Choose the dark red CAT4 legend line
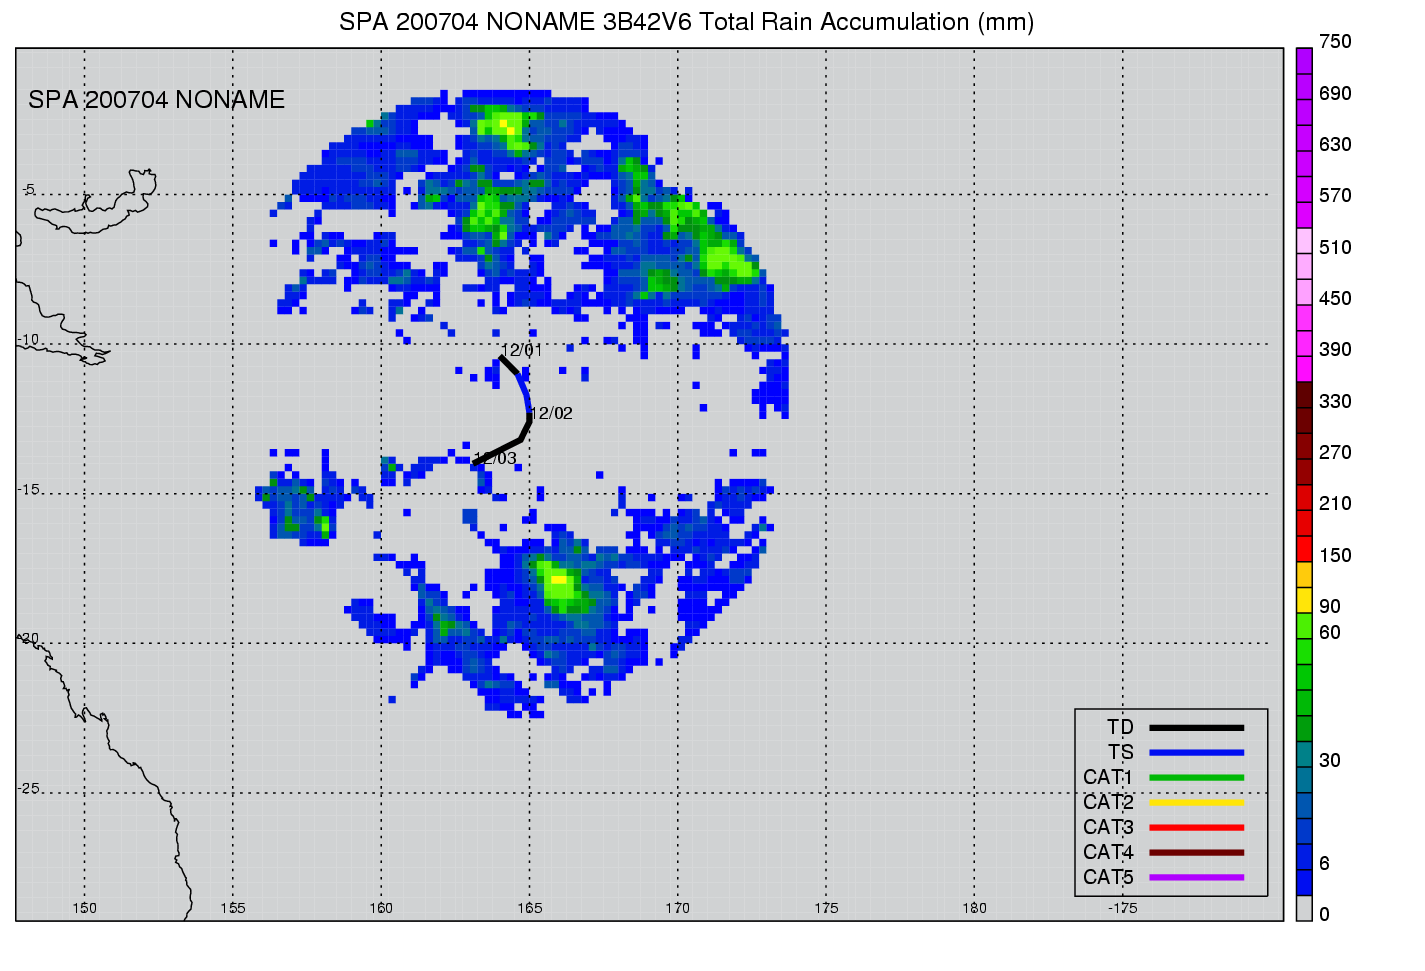 pos(1196,852)
